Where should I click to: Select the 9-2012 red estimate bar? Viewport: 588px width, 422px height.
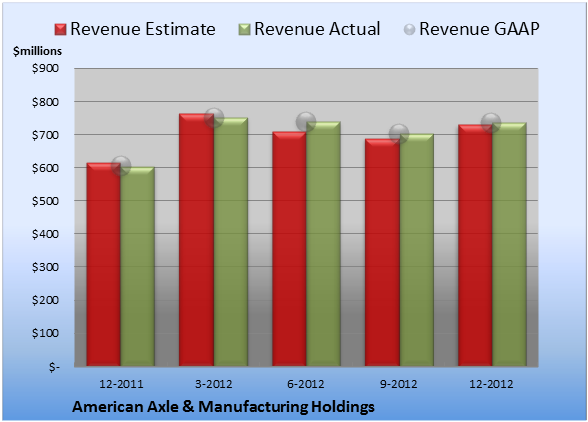[x=382, y=252]
